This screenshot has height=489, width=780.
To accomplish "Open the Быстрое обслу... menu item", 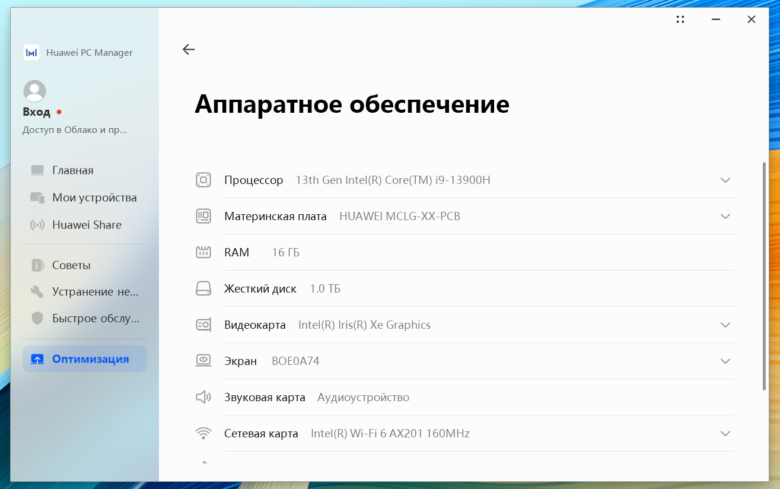I will (x=85, y=318).
